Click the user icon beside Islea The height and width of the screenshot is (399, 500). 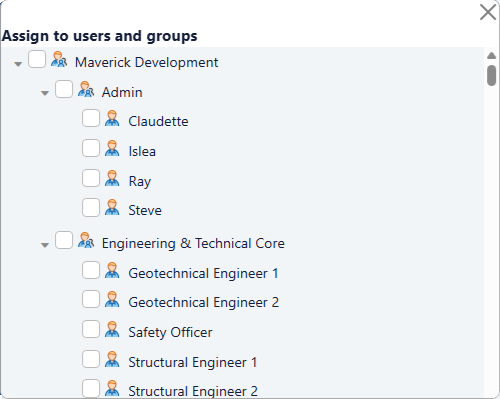(112, 148)
